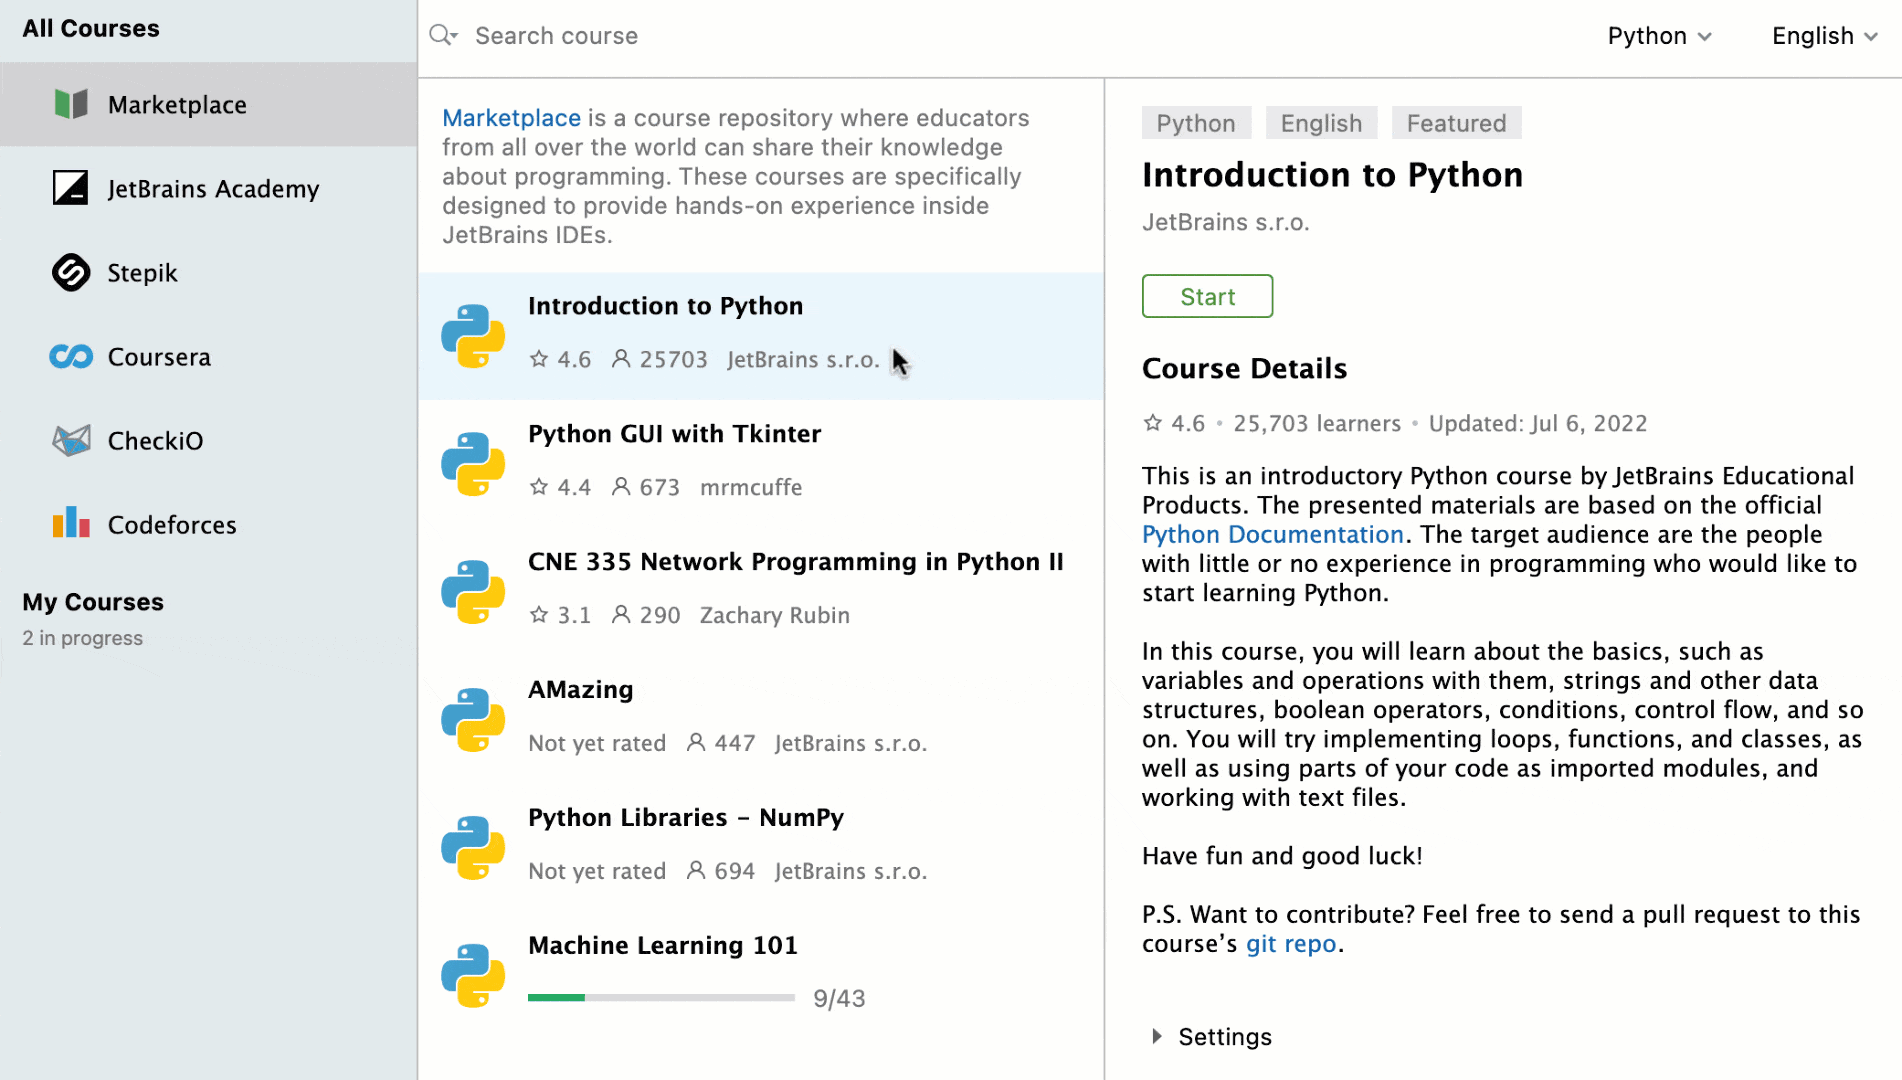Toggle the English tag filter
The width and height of the screenshot is (1902, 1080).
tap(1321, 122)
